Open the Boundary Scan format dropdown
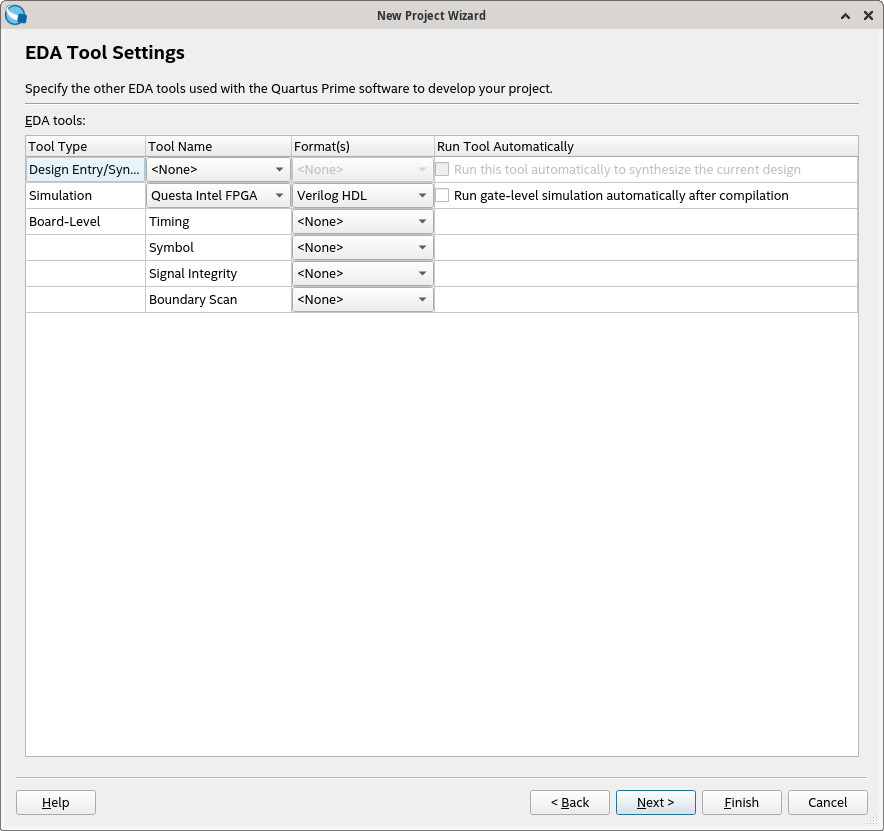 coord(363,299)
